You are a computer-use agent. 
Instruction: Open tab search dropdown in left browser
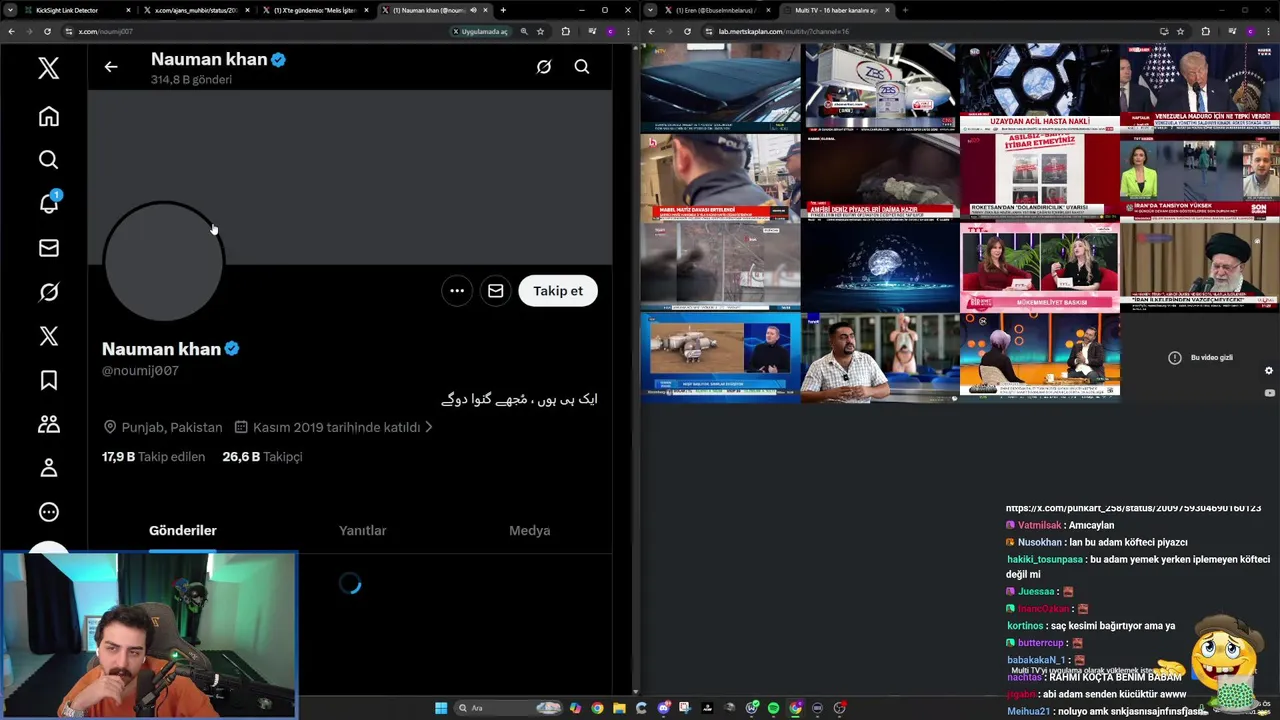tap(12, 10)
